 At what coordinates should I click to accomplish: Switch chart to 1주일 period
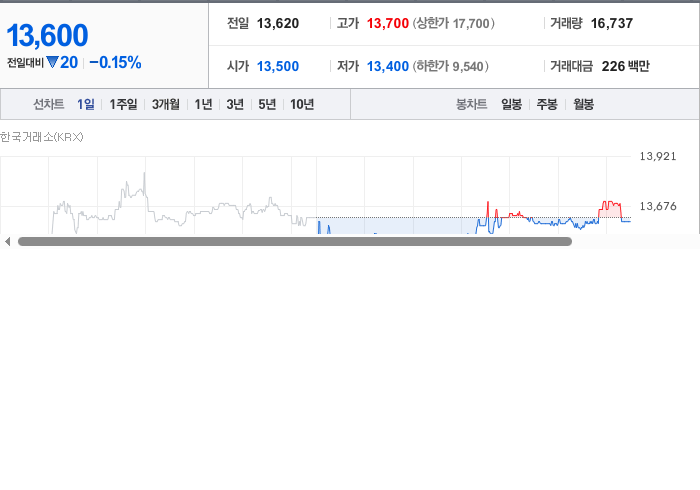123,104
